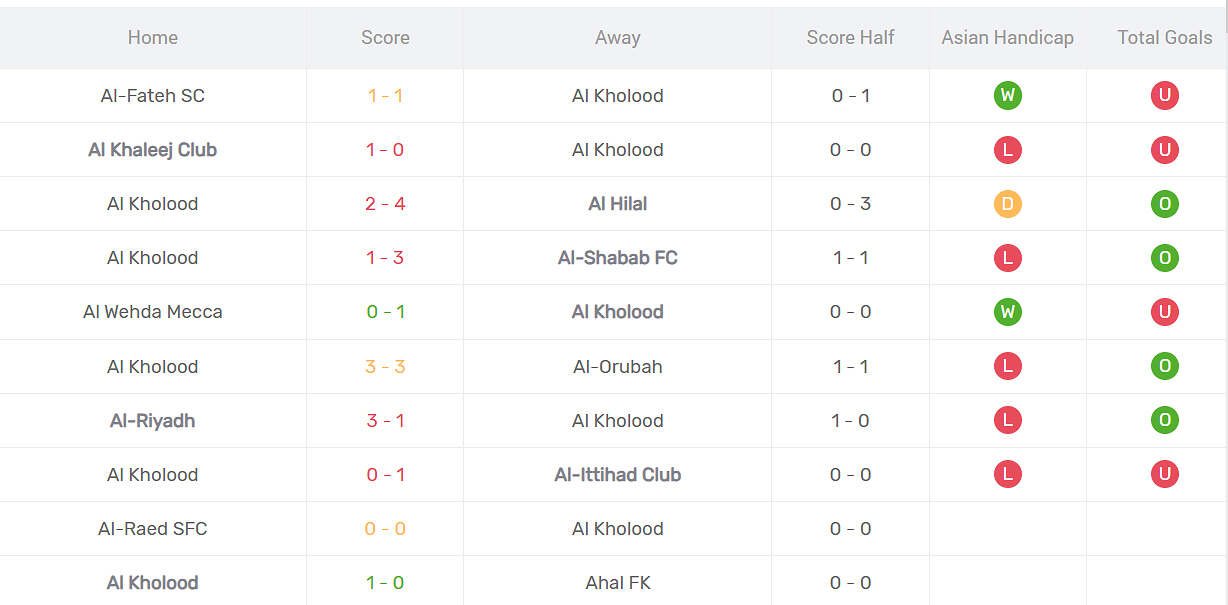This screenshot has width=1228, height=605.
Task: Open the Al Khaleej Club team link
Action: tap(153, 150)
